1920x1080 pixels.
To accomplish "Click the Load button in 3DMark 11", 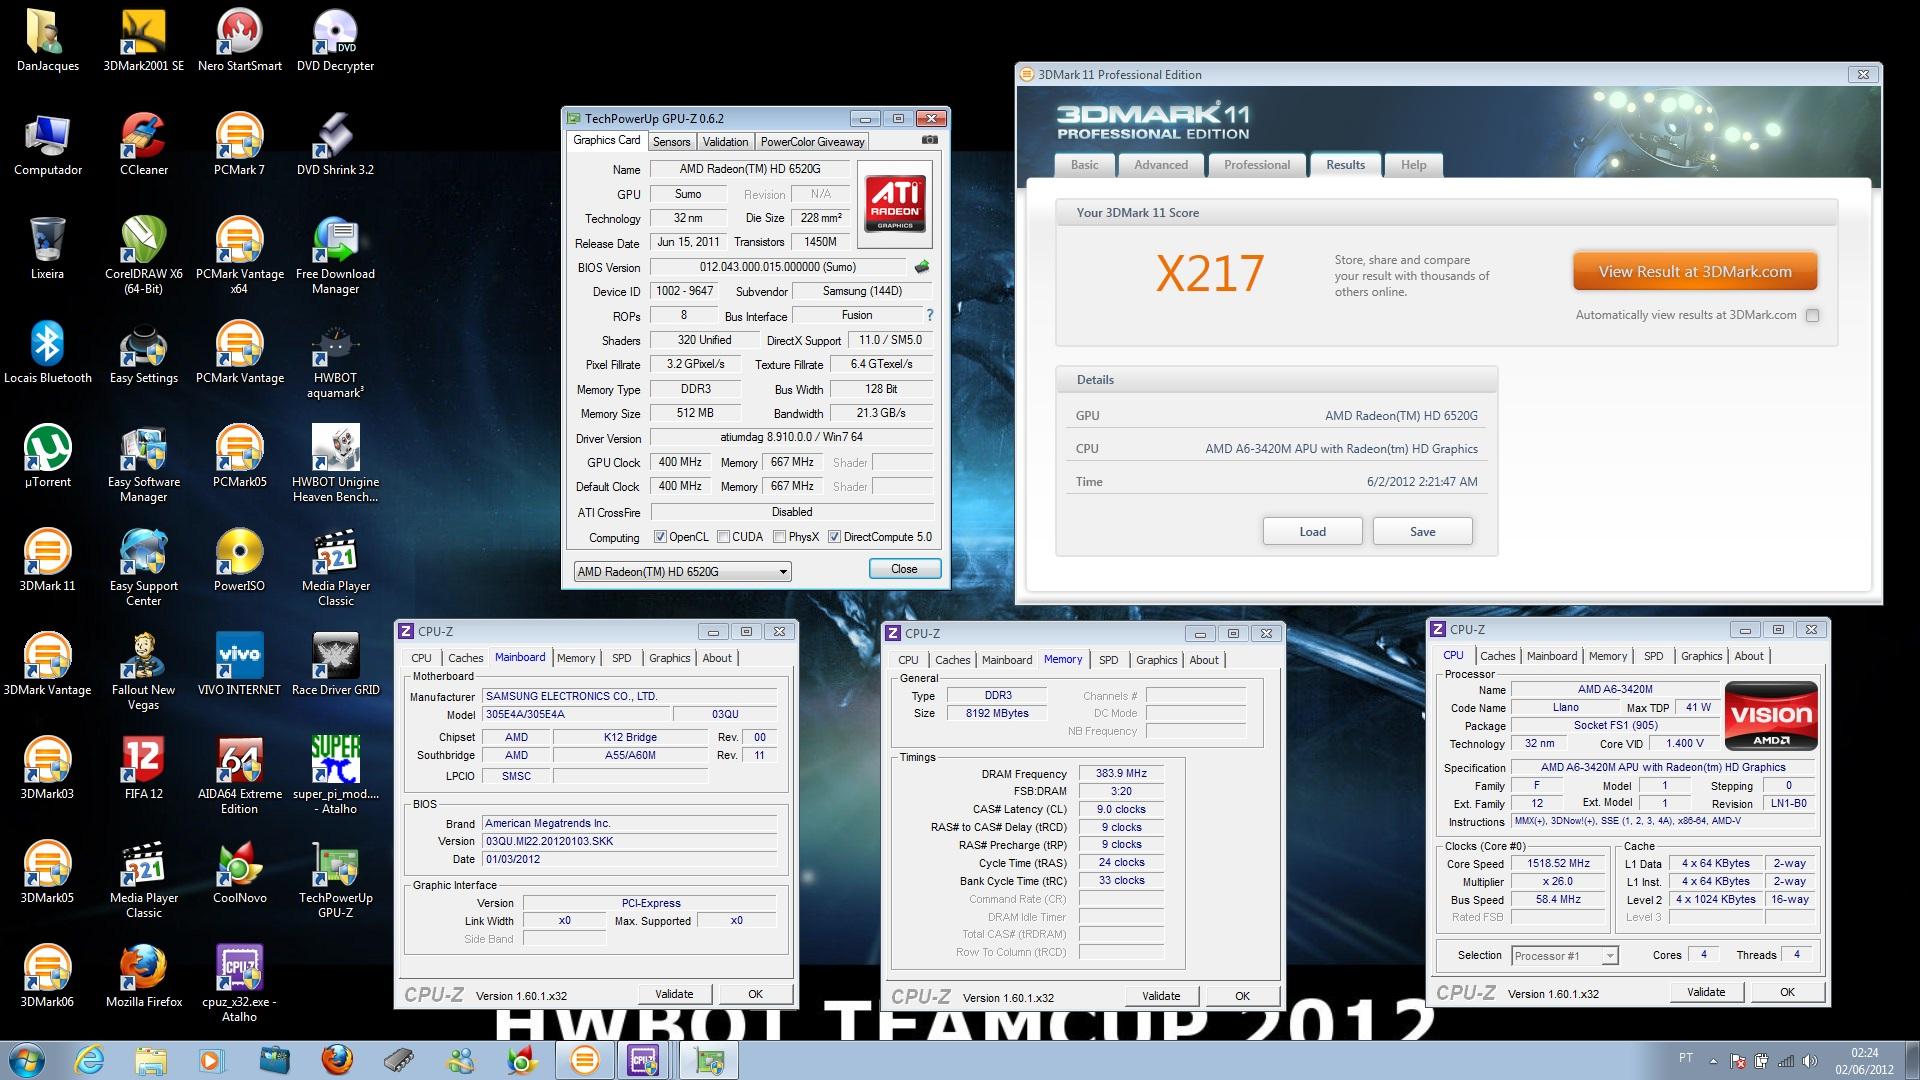I will [x=1312, y=531].
